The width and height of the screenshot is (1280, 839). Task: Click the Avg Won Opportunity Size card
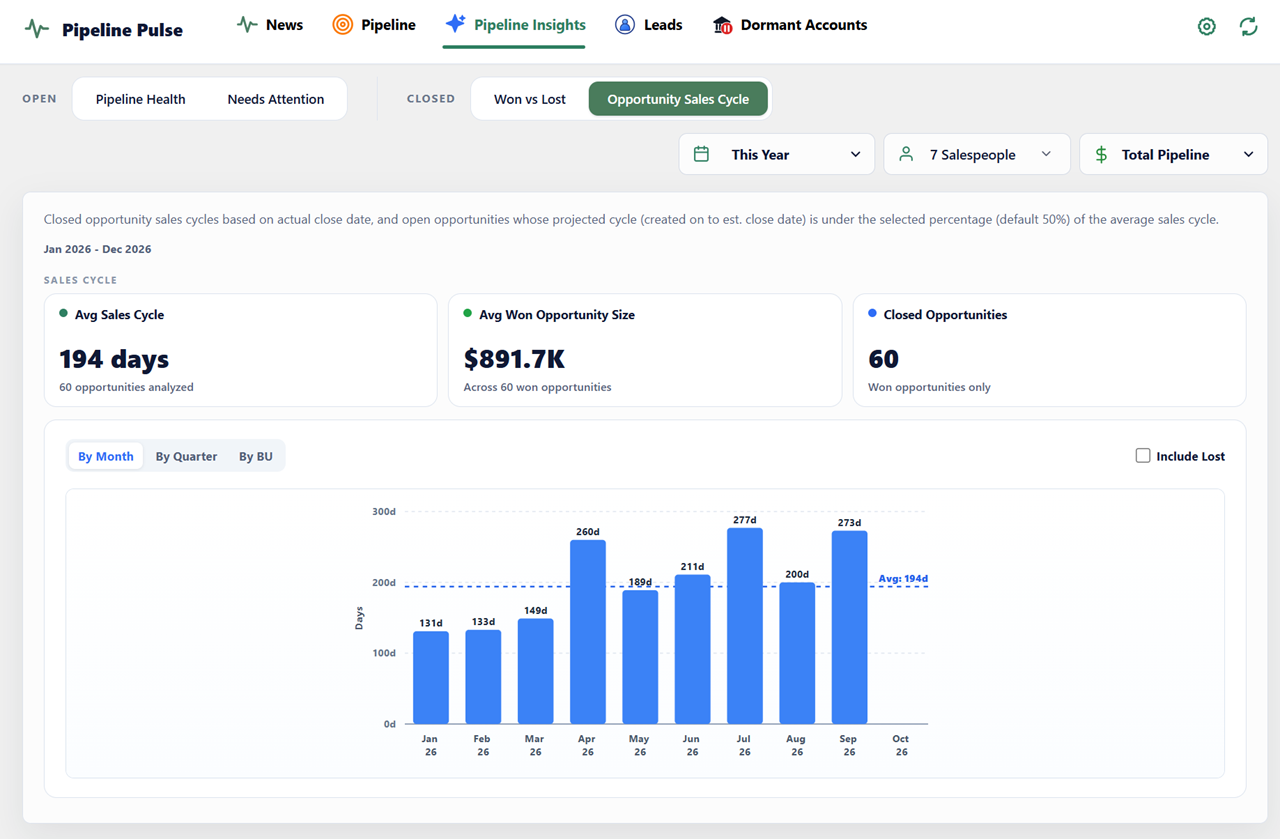click(645, 350)
